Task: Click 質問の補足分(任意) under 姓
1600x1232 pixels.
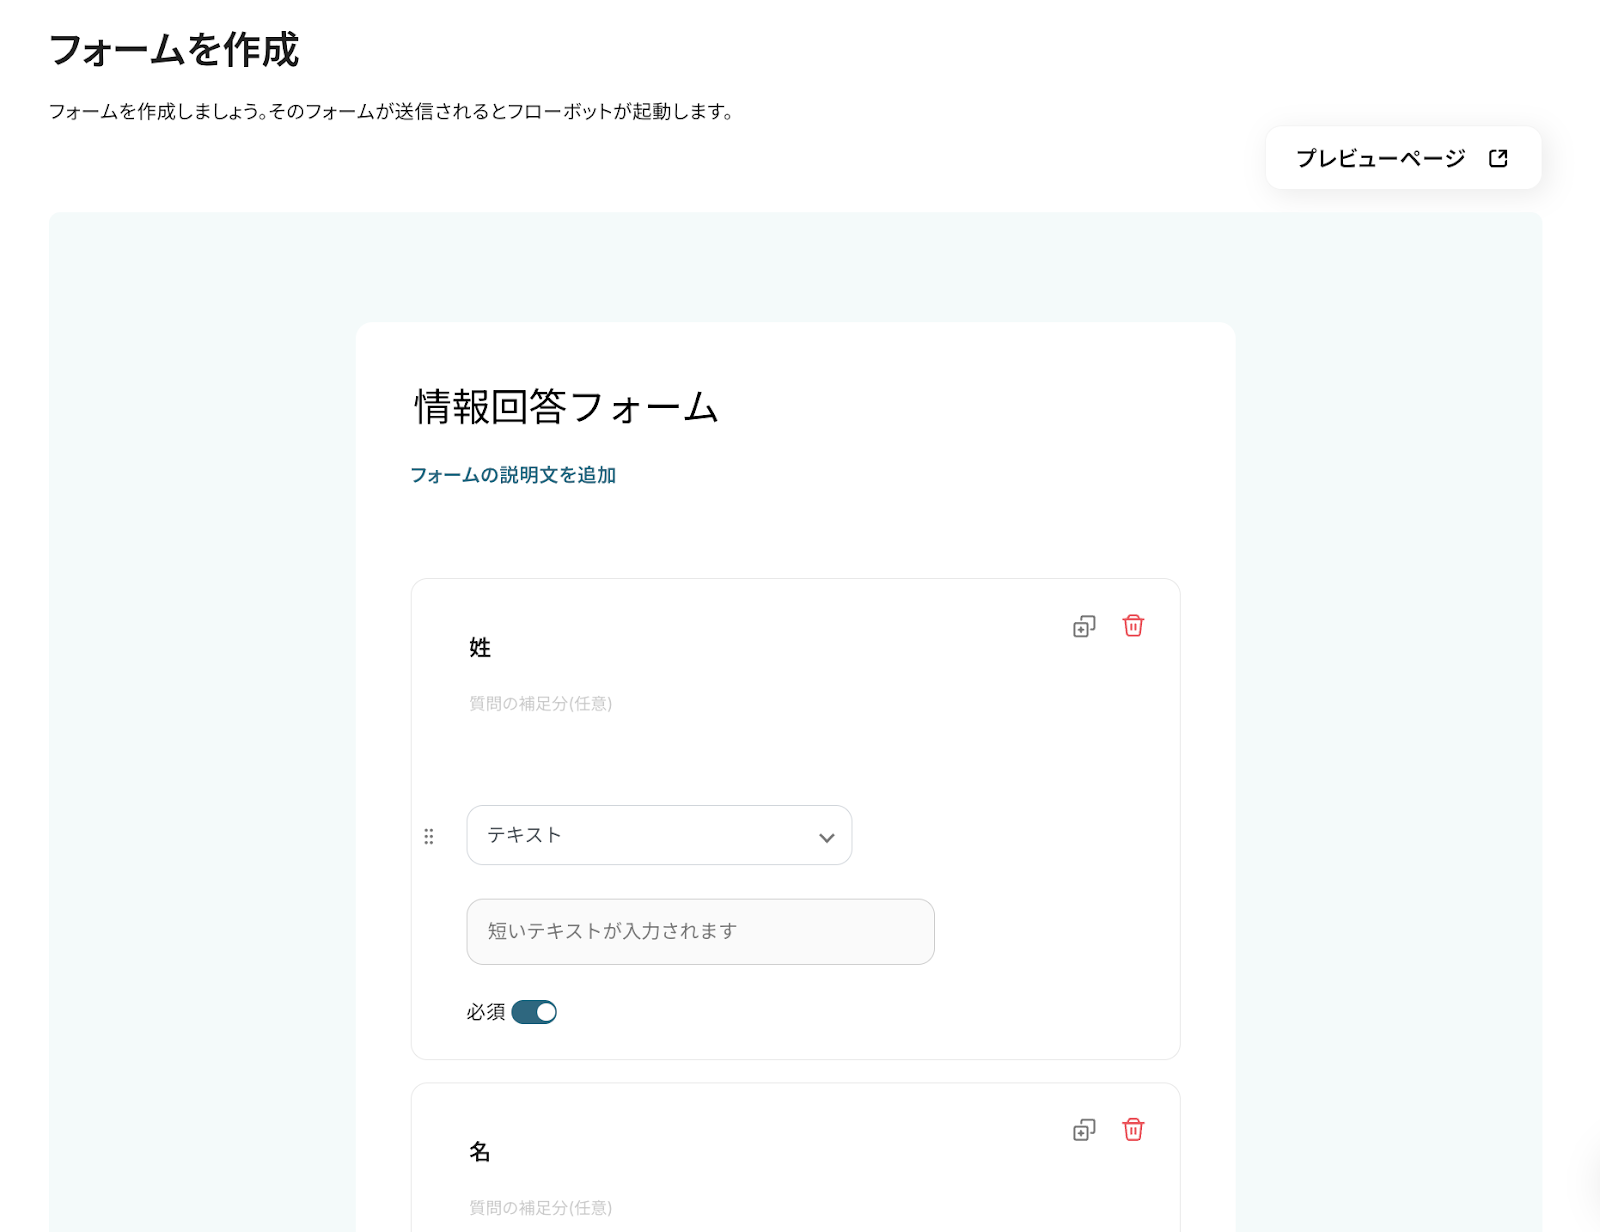Action: tap(541, 704)
